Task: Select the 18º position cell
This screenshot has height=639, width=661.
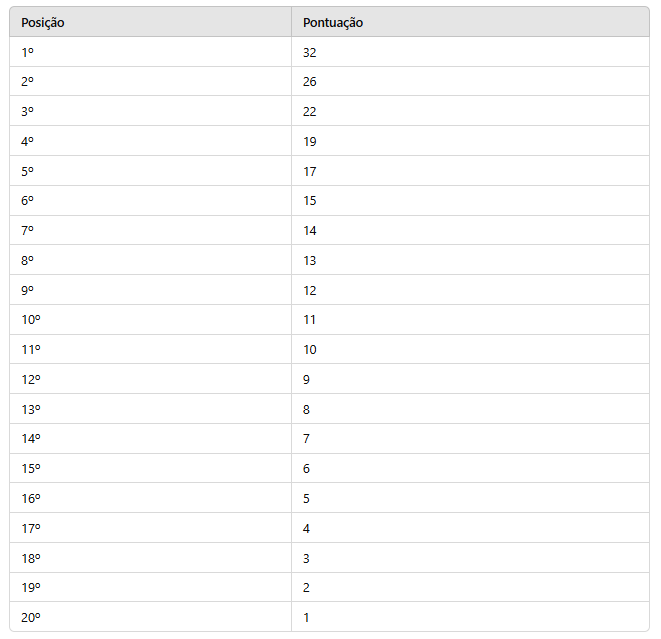Action: pyautogui.click(x=30, y=558)
